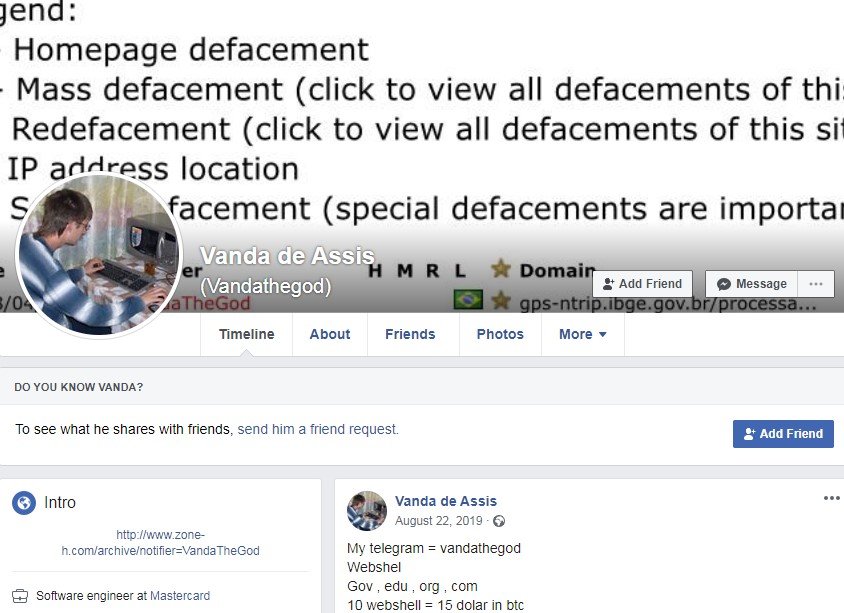Open the three-dot options beside Message
The width and height of the screenshot is (844, 613).
tap(816, 284)
